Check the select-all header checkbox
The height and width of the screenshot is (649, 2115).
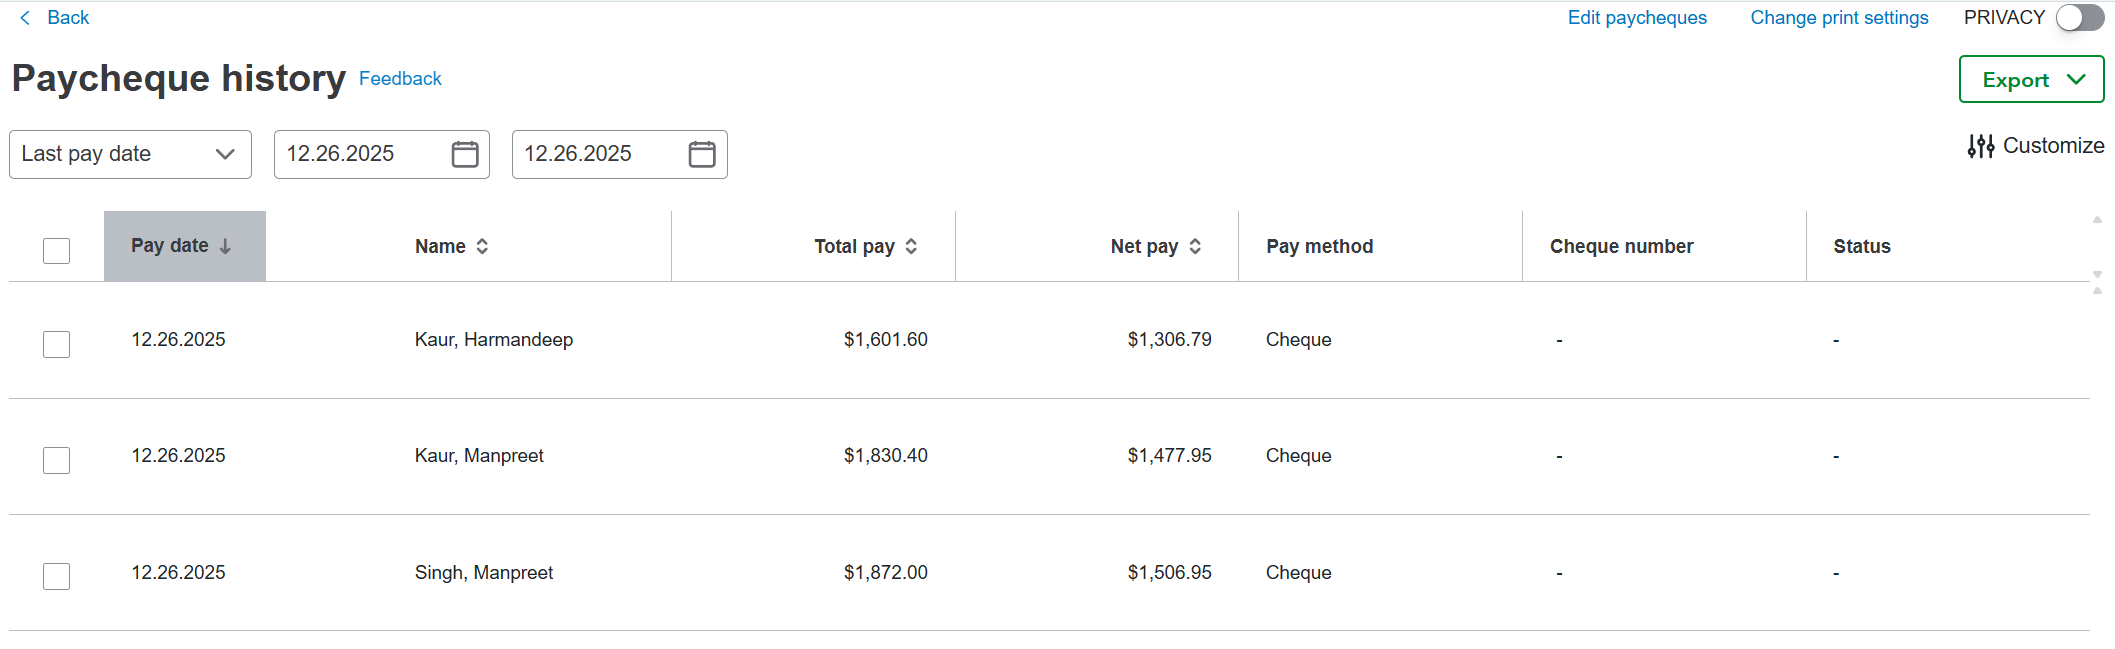click(x=57, y=250)
